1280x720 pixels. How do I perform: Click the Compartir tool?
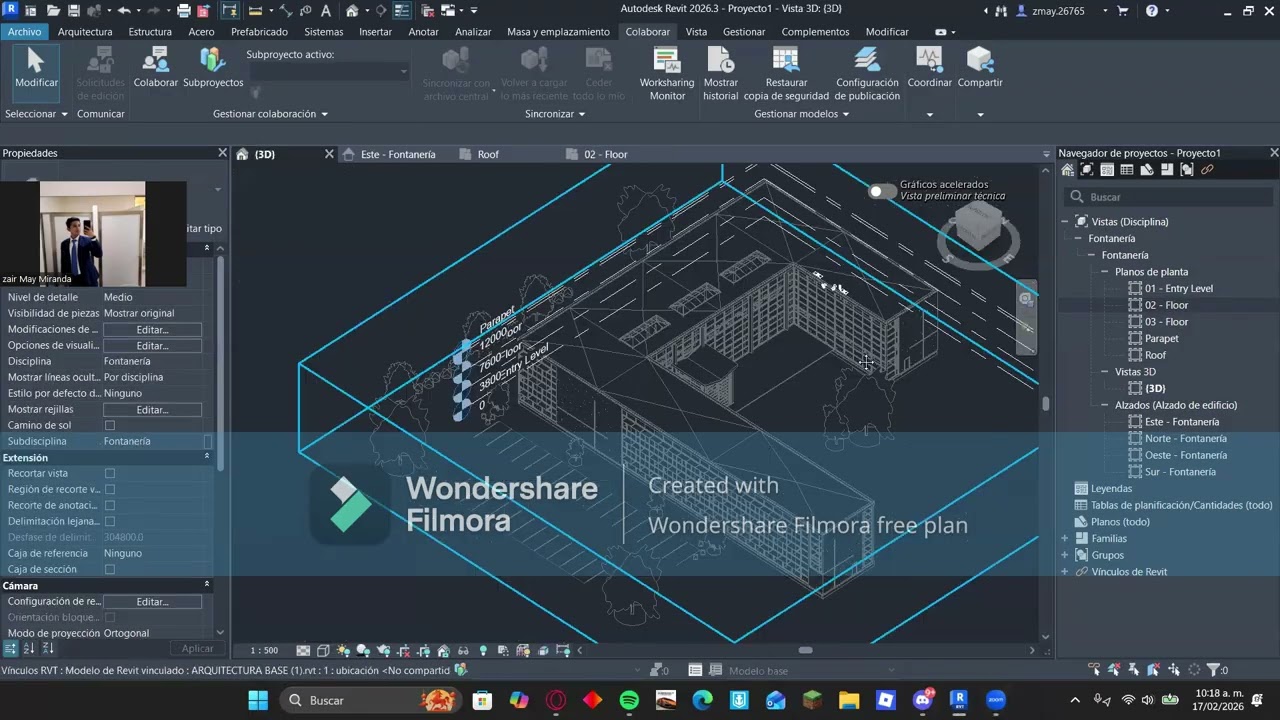click(x=980, y=68)
